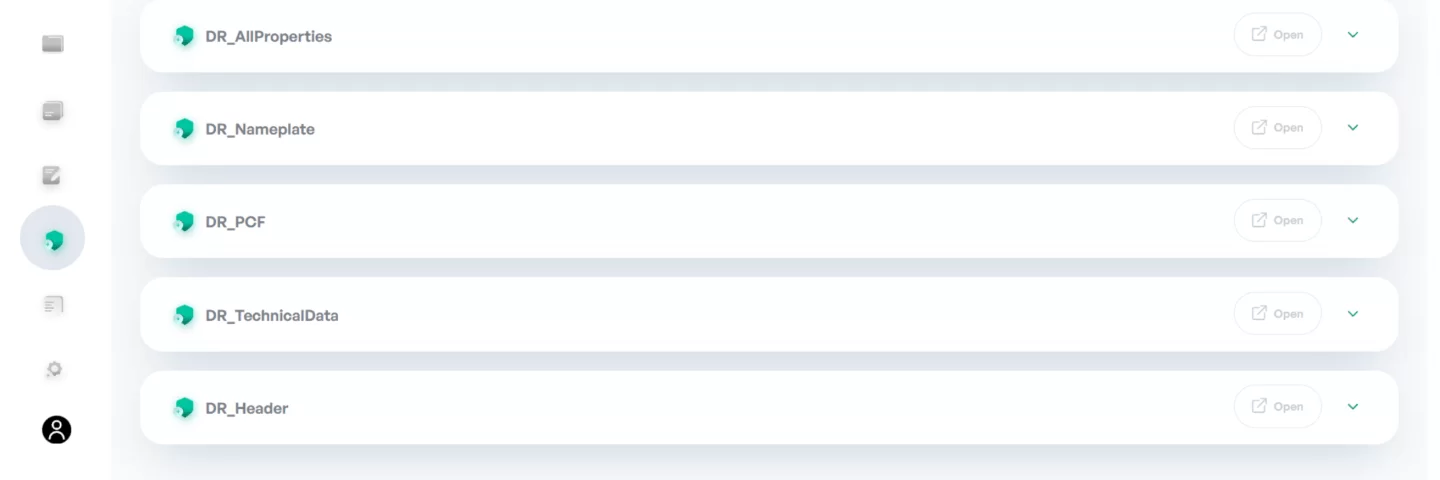Click the green cube icon beside DR_Nameplate

(183, 129)
